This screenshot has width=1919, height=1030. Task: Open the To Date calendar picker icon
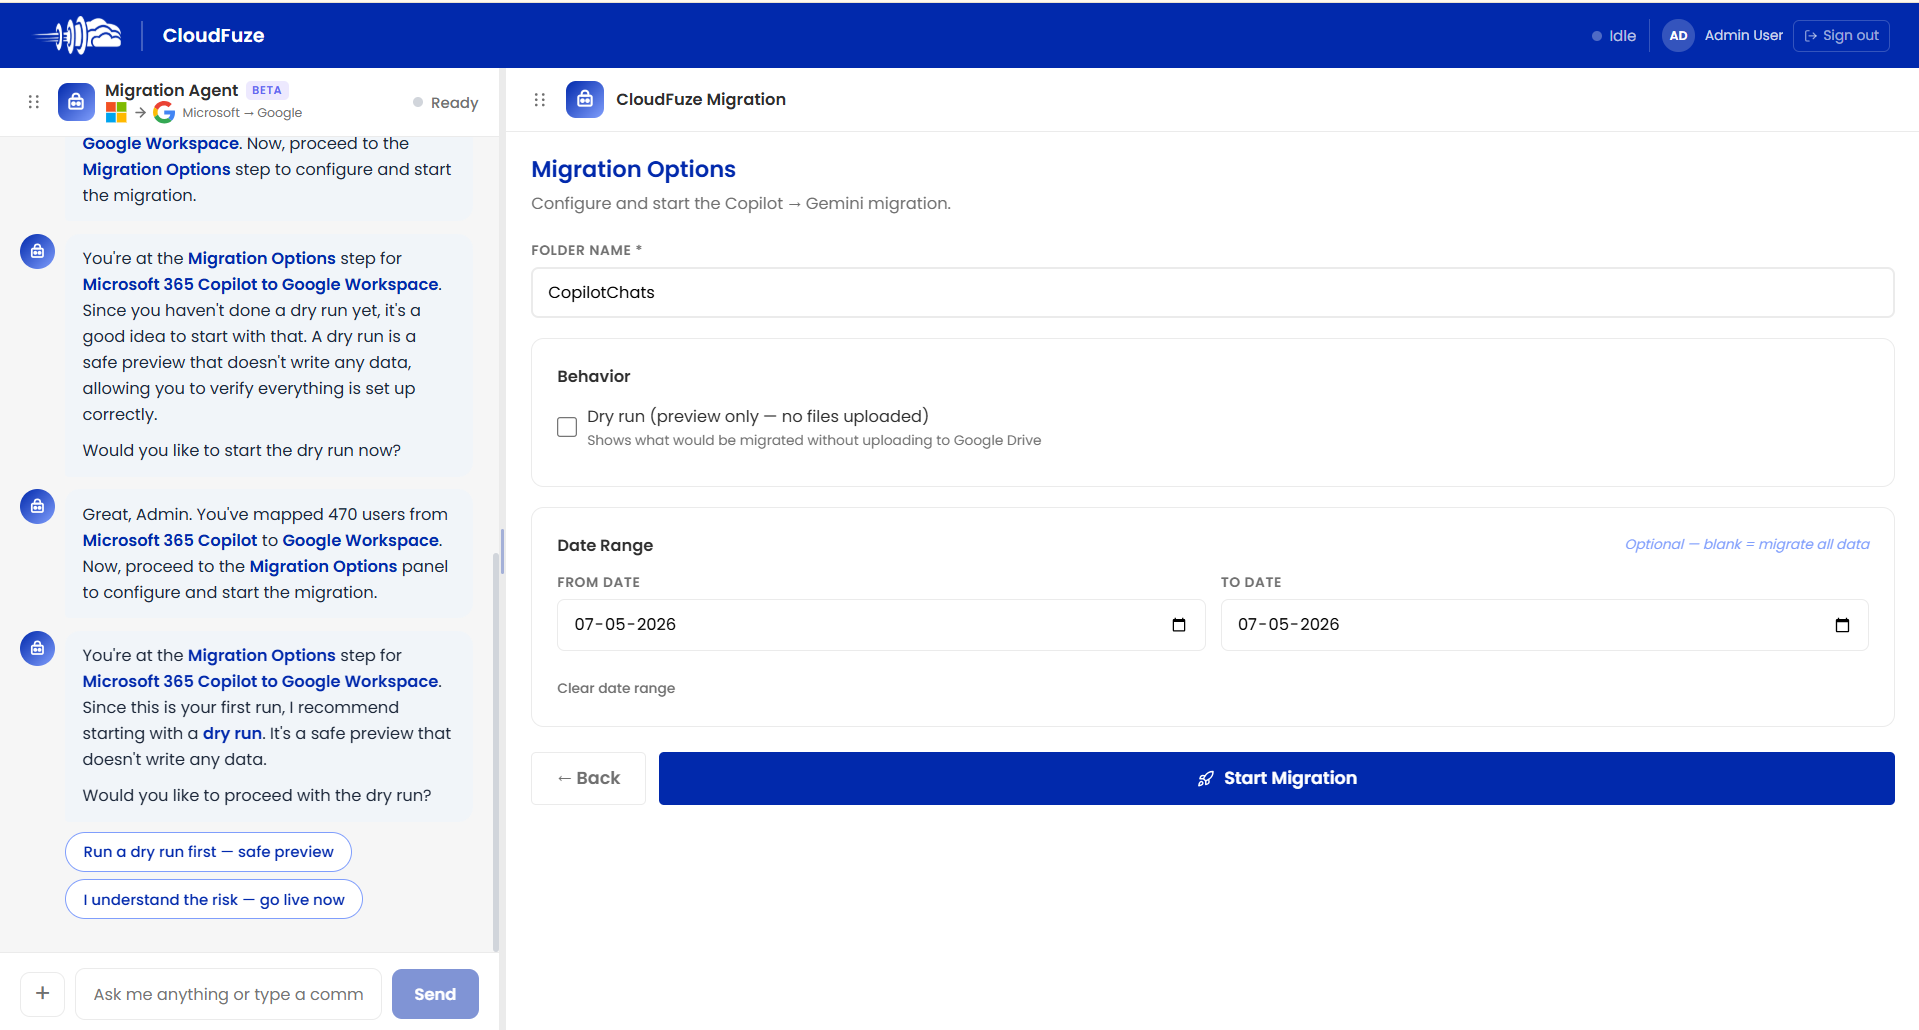(x=1842, y=625)
